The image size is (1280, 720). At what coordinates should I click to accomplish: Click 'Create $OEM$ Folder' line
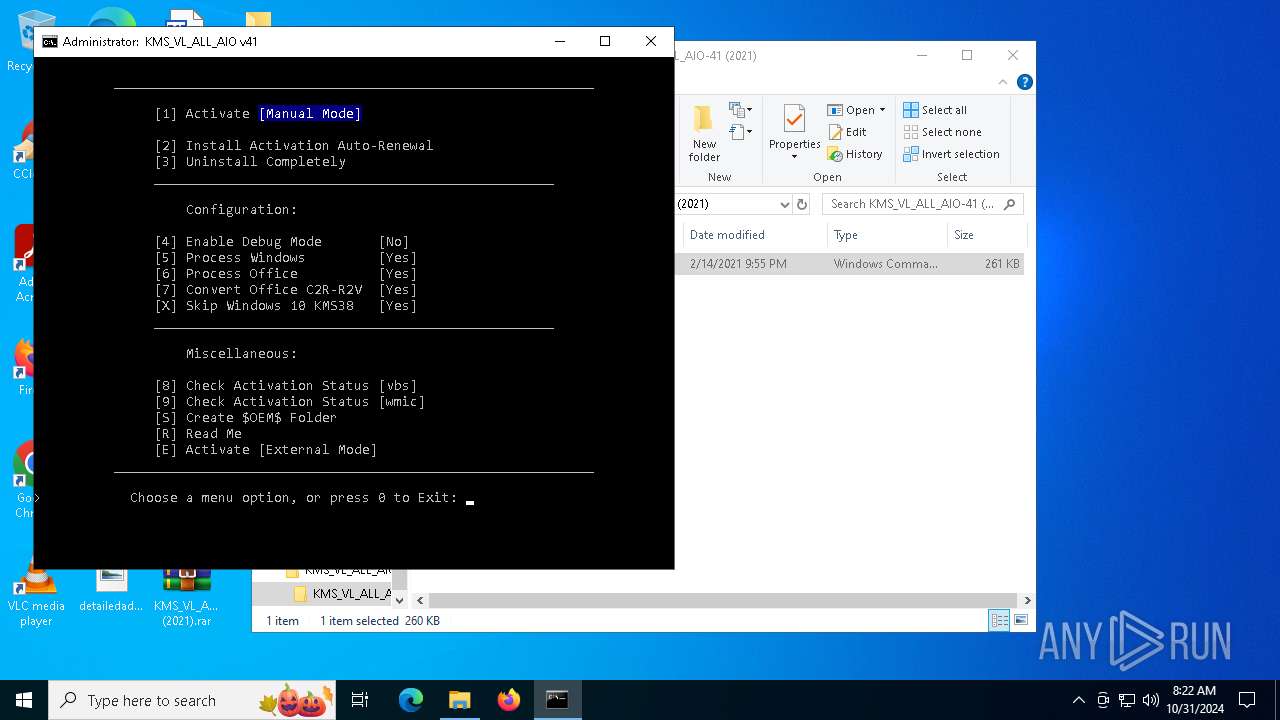246,418
